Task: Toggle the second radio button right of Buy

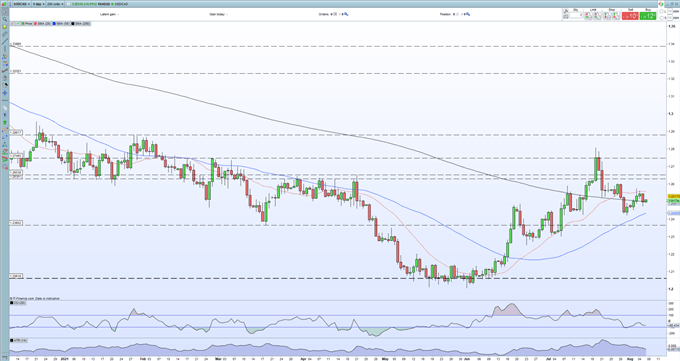Action: [662, 18]
